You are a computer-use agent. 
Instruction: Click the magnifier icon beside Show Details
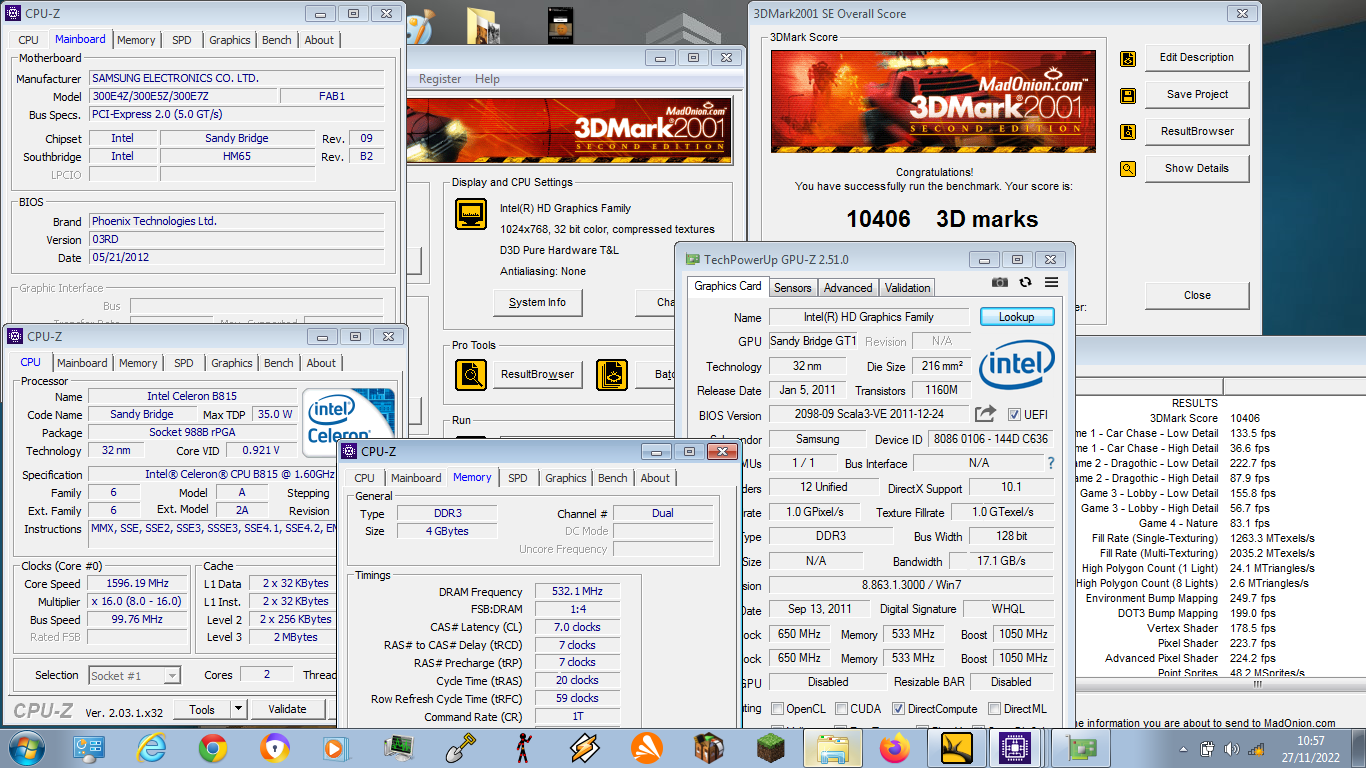(x=1128, y=169)
